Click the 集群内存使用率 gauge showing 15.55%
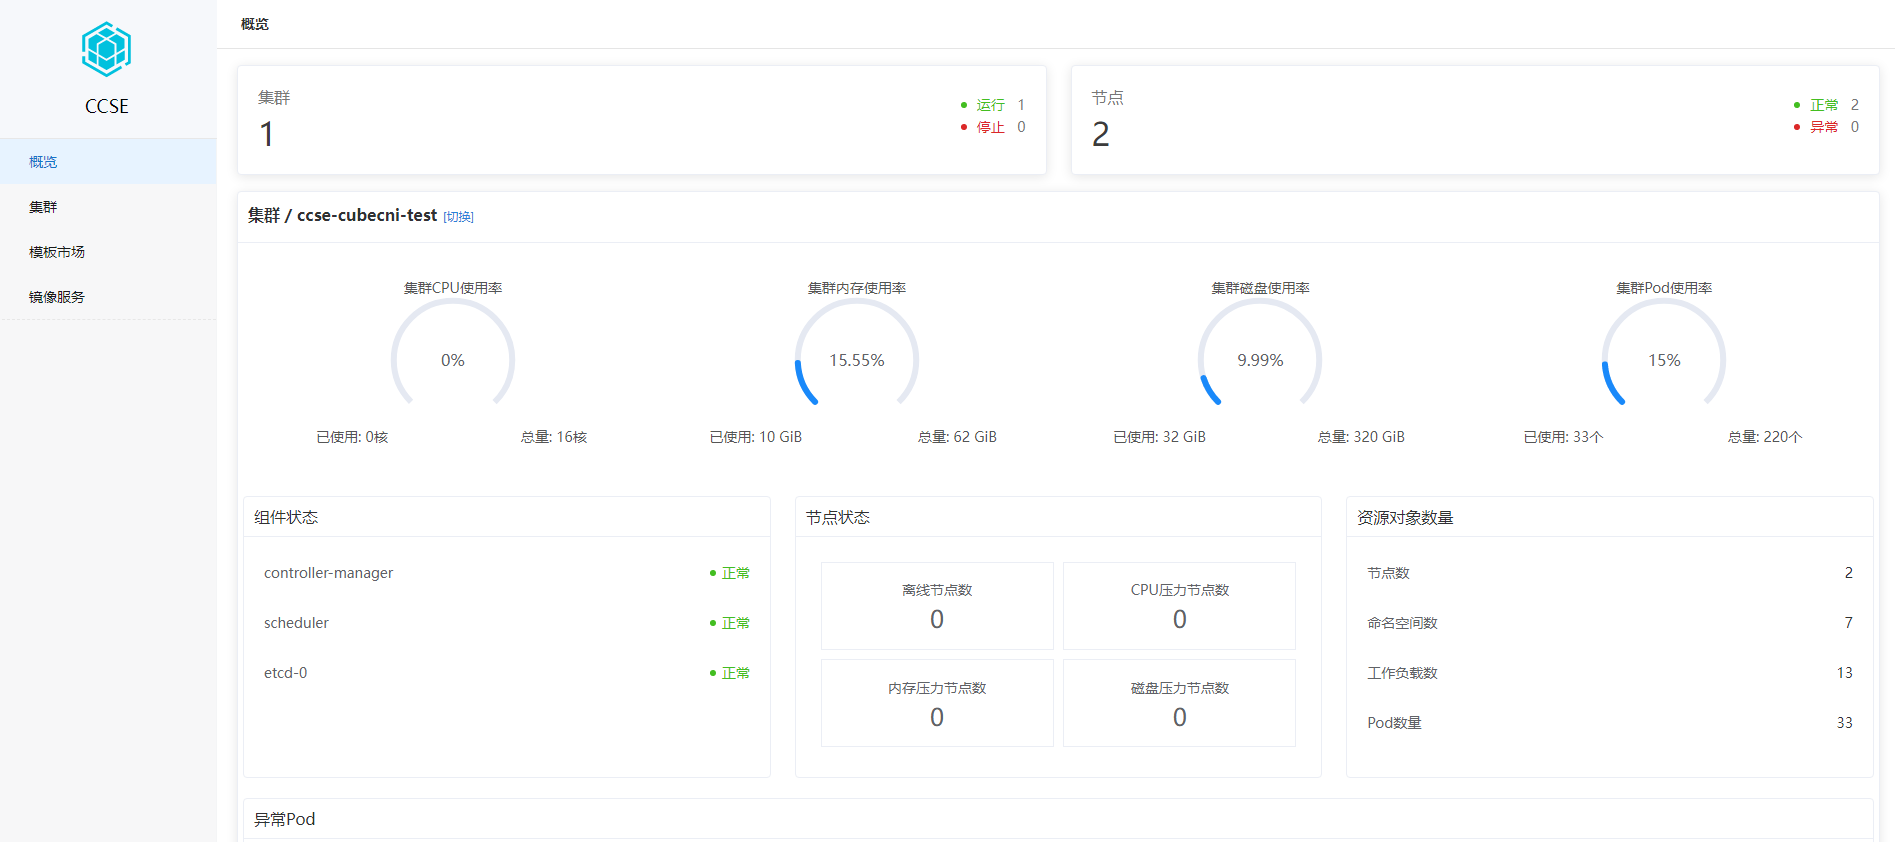Image resolution: width=1895 pixels, height=842 pixels. [857, 352]
